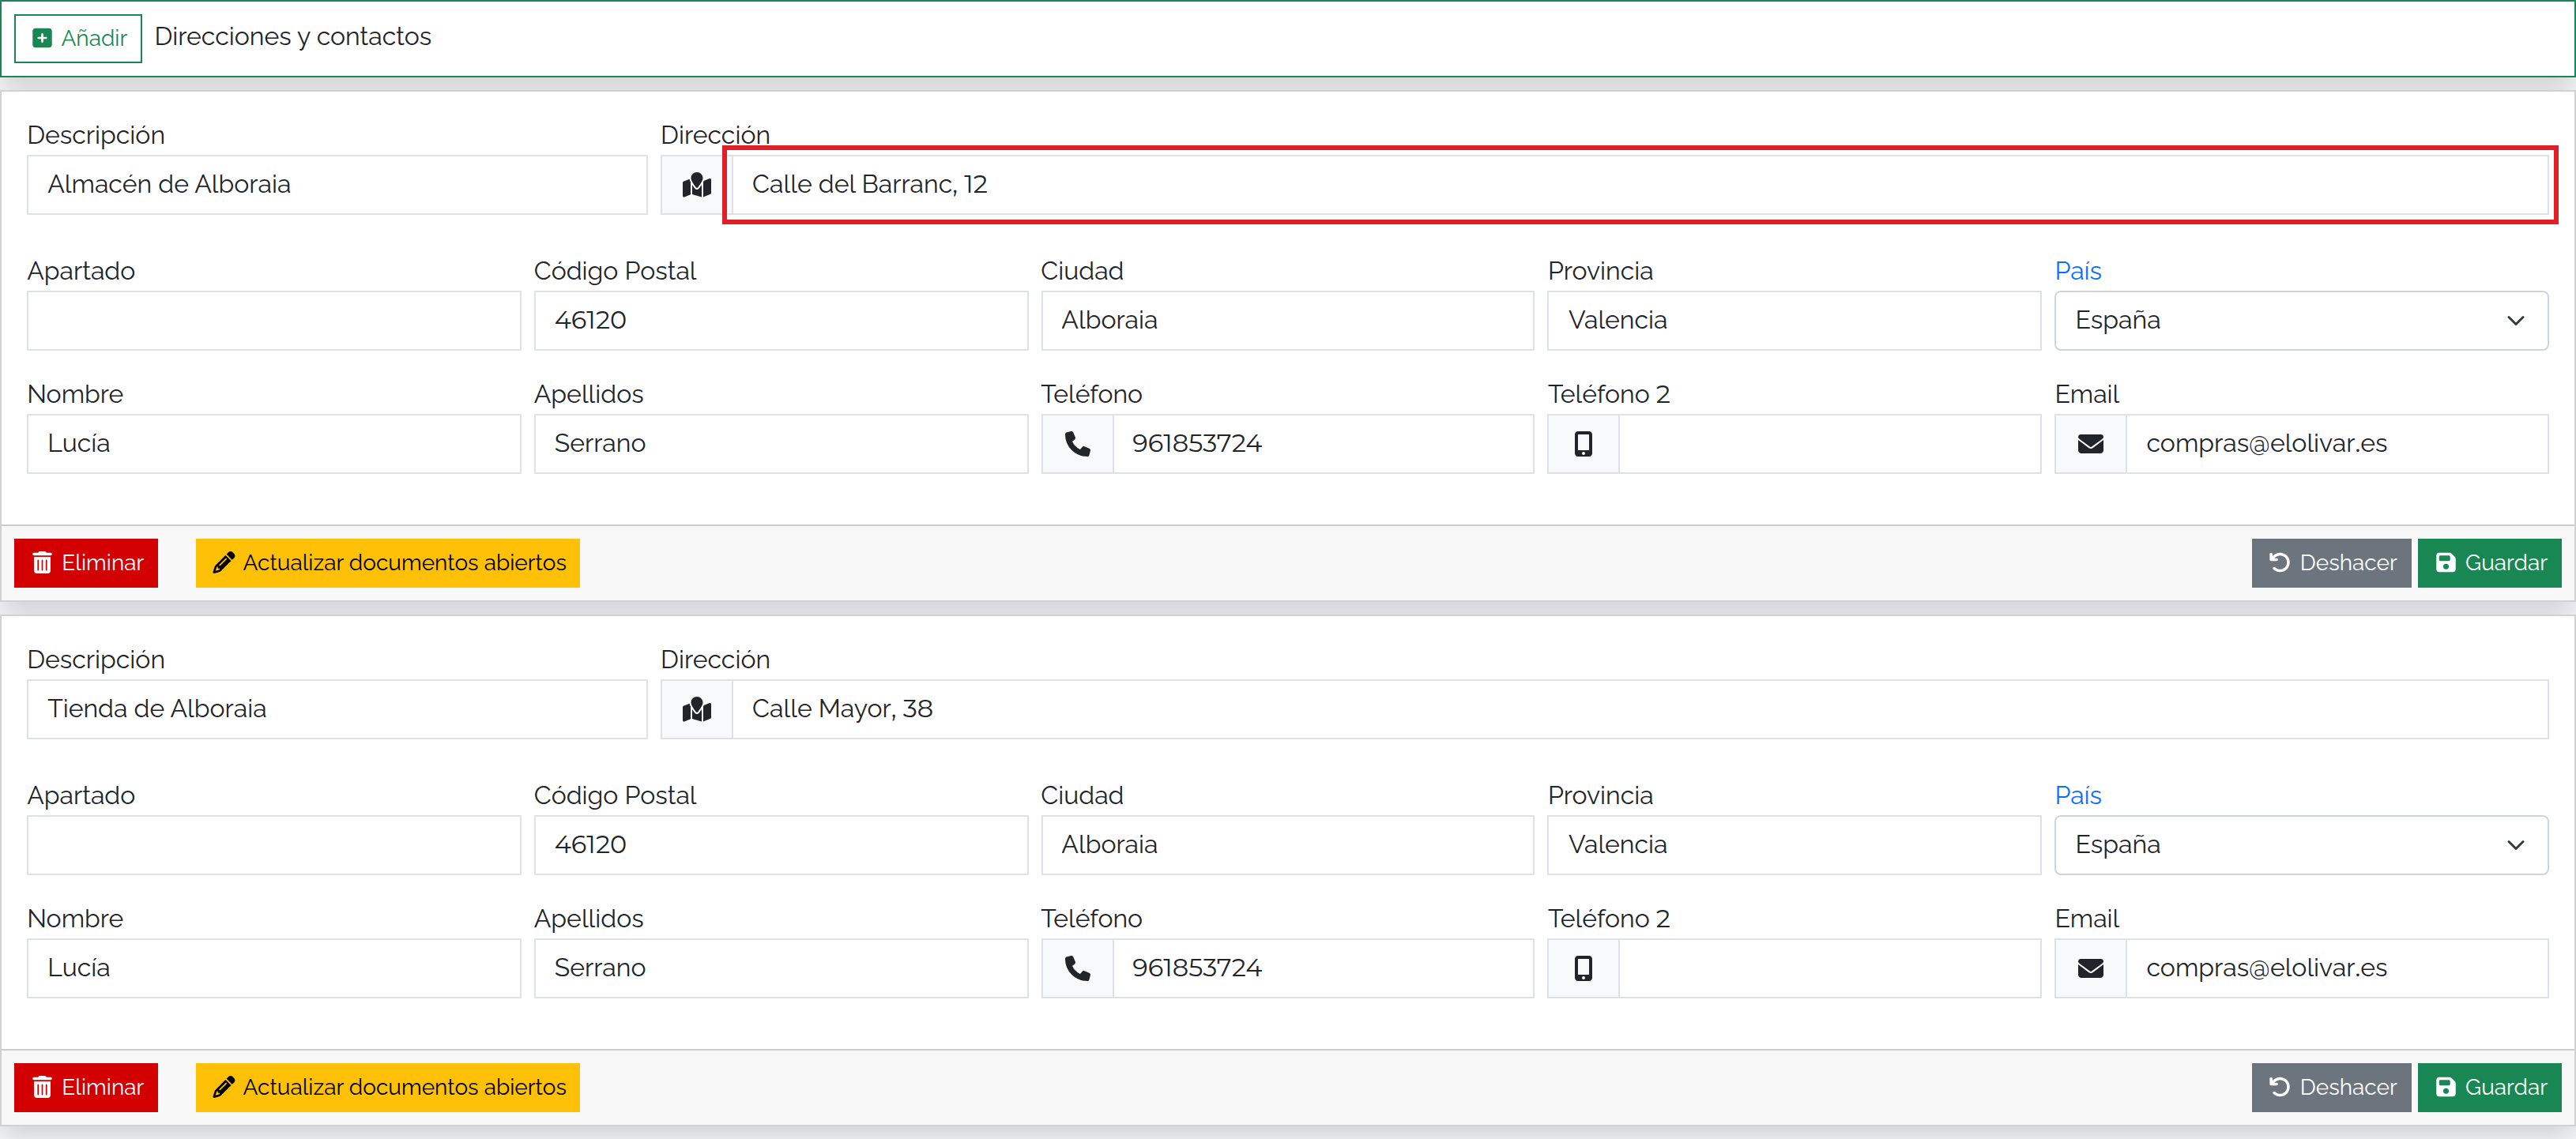This screenshot has width=2576, height=1139.
Task: Edit Código Postal 46120 in Tienda card
Action: tap(781, 845)
